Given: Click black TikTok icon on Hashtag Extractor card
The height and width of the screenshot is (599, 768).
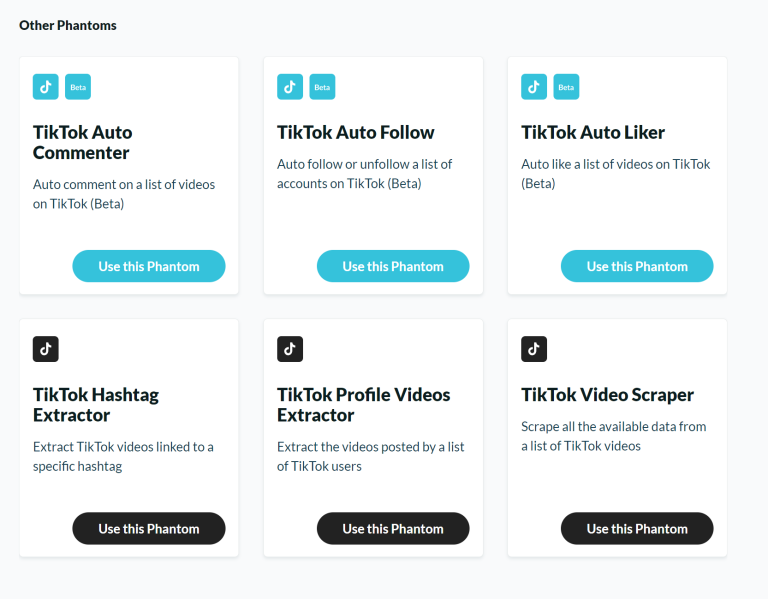Looking at the screenshot, I should [x=46, y=349].
